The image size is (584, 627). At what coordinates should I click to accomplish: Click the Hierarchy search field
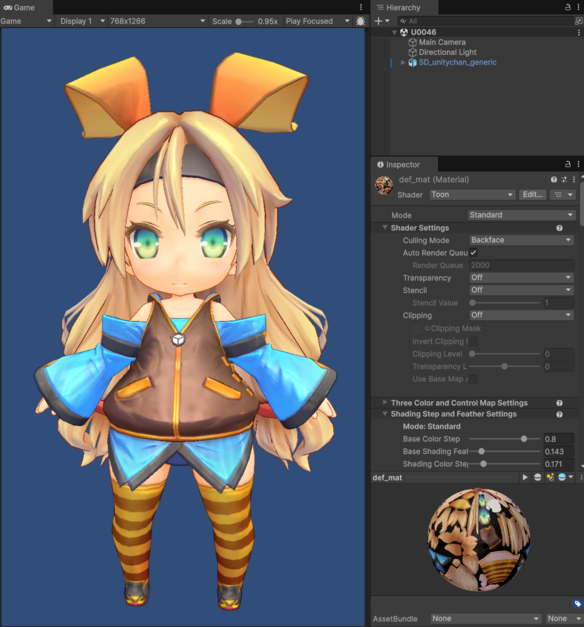[x=485, y=21]
